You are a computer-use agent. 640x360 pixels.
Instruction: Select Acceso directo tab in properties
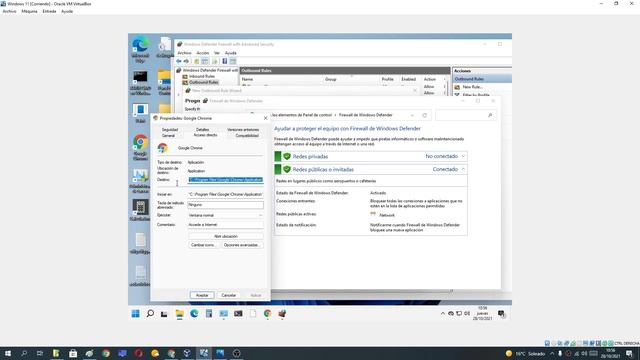(205, 135)
